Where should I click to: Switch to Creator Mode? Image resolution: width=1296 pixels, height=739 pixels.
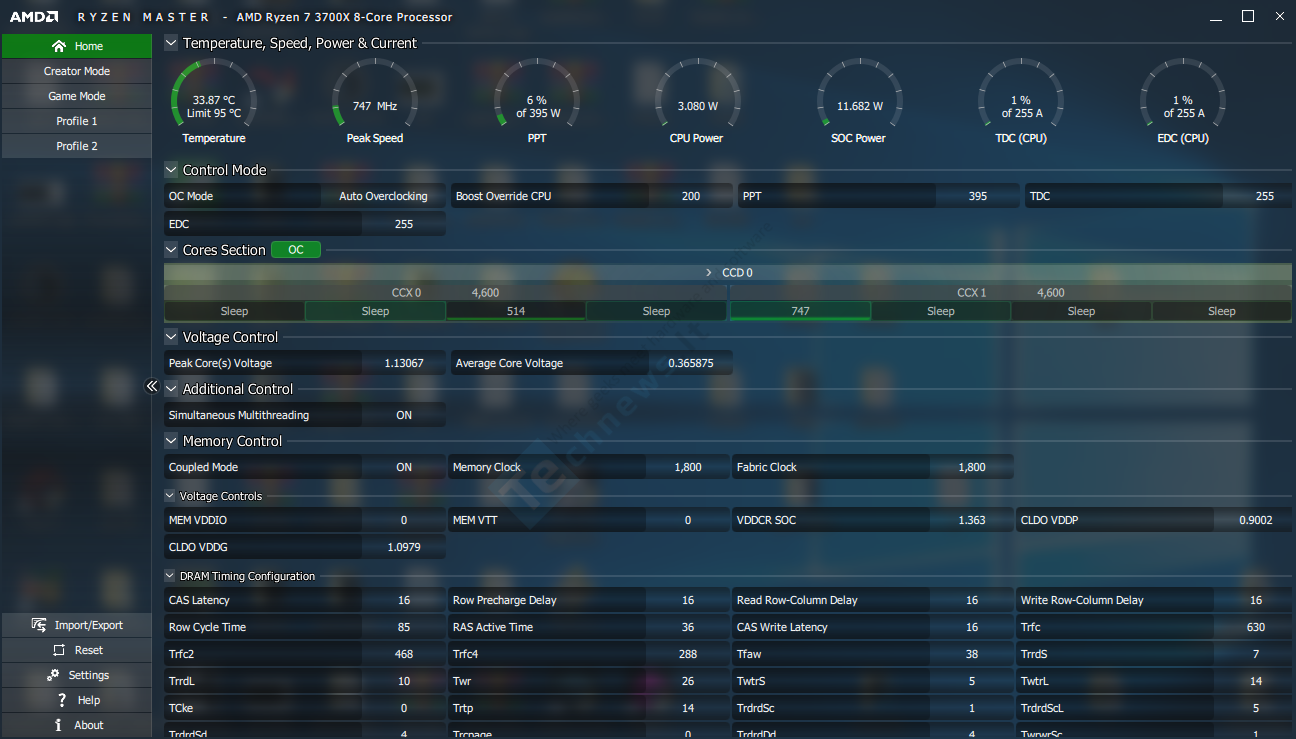77,71
